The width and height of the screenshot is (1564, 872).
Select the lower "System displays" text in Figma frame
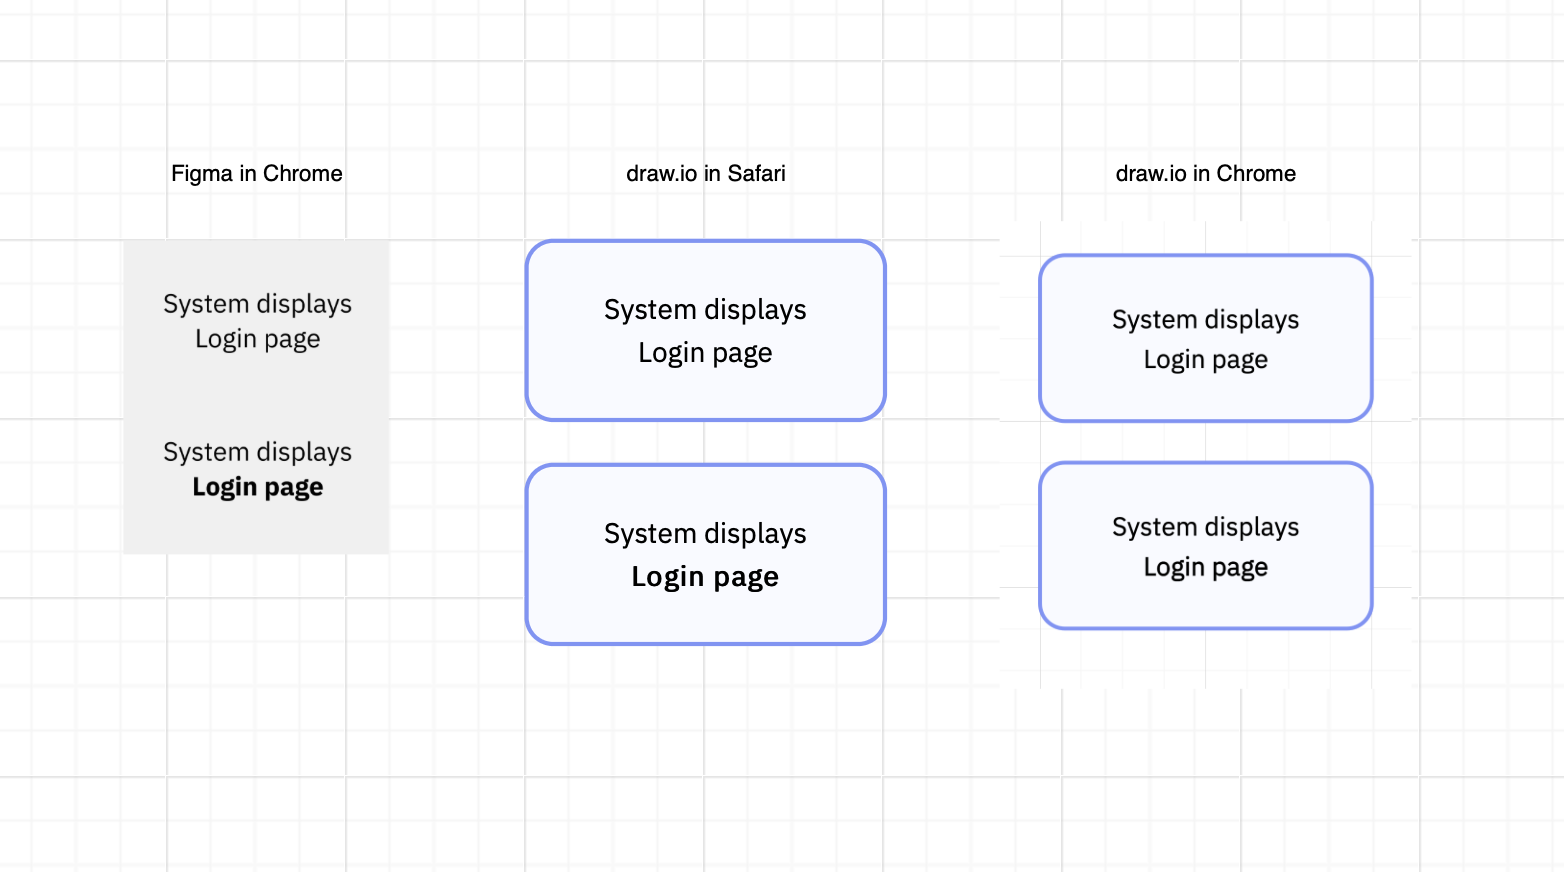coord(257,451)
